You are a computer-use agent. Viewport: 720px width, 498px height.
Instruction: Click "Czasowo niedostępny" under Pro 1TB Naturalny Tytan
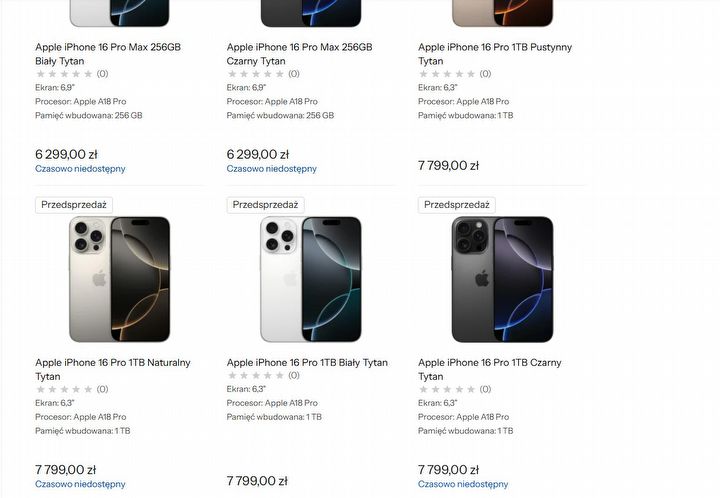coord(80,484)
